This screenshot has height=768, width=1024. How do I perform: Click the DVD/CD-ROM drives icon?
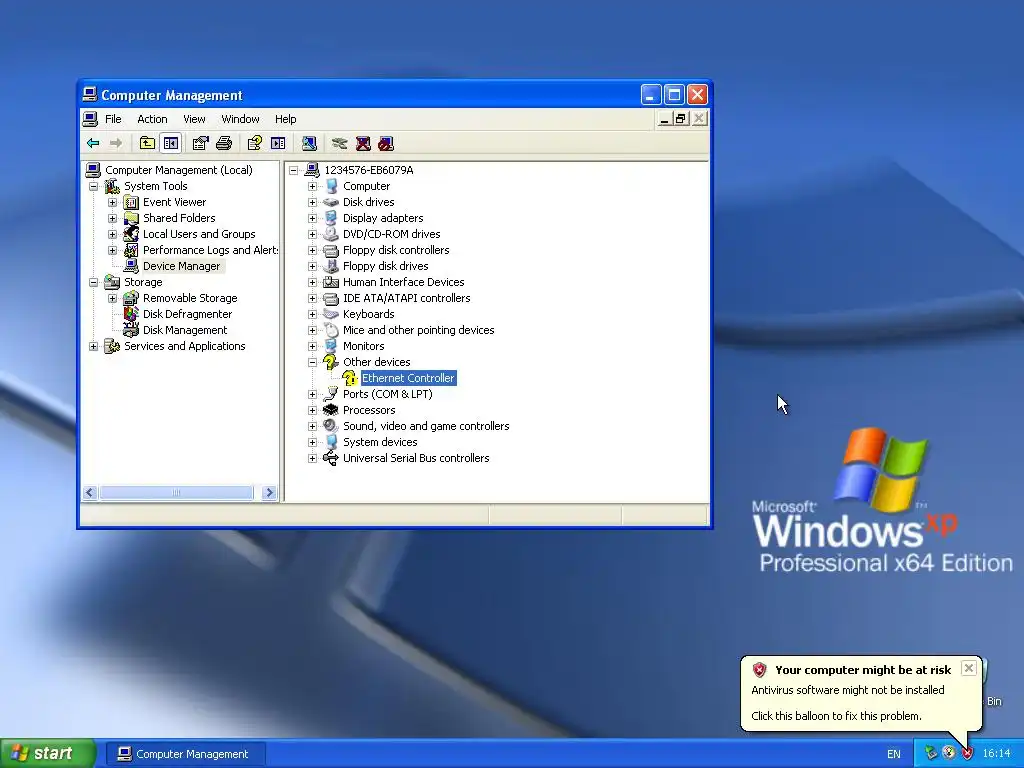point(331,234)
